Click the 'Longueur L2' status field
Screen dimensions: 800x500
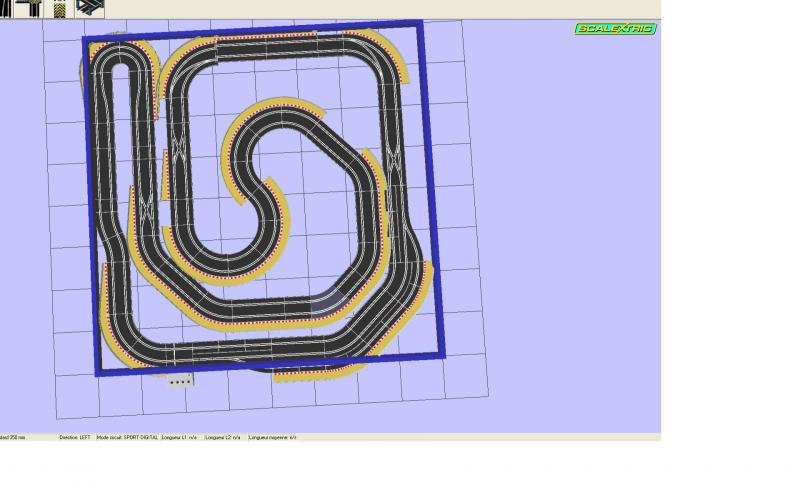[x=222, y=438]
